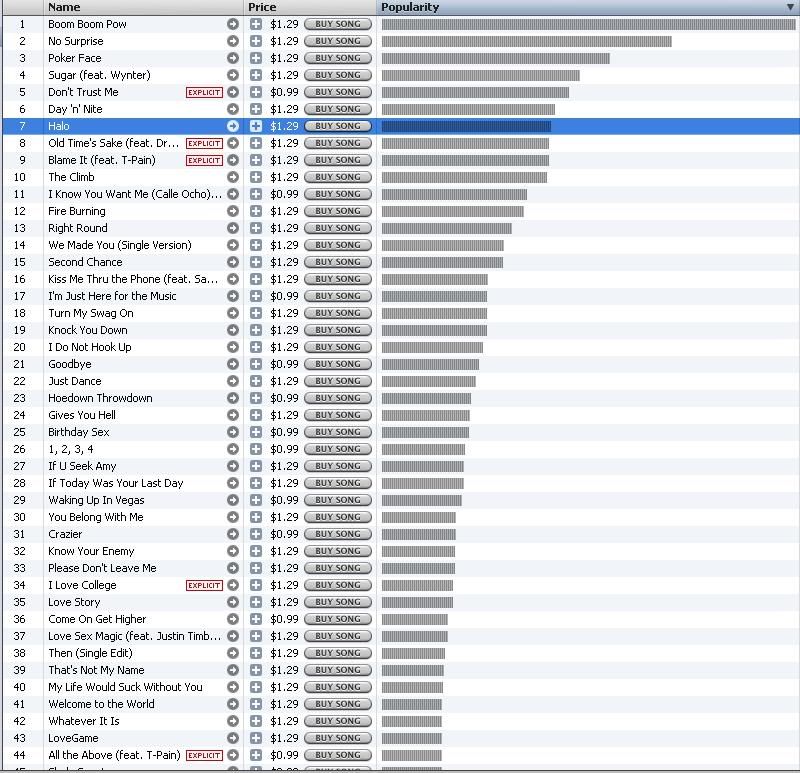Sort the list by the Price column header
The height and width of the screenshot is (773, 800).
(262, 7)
